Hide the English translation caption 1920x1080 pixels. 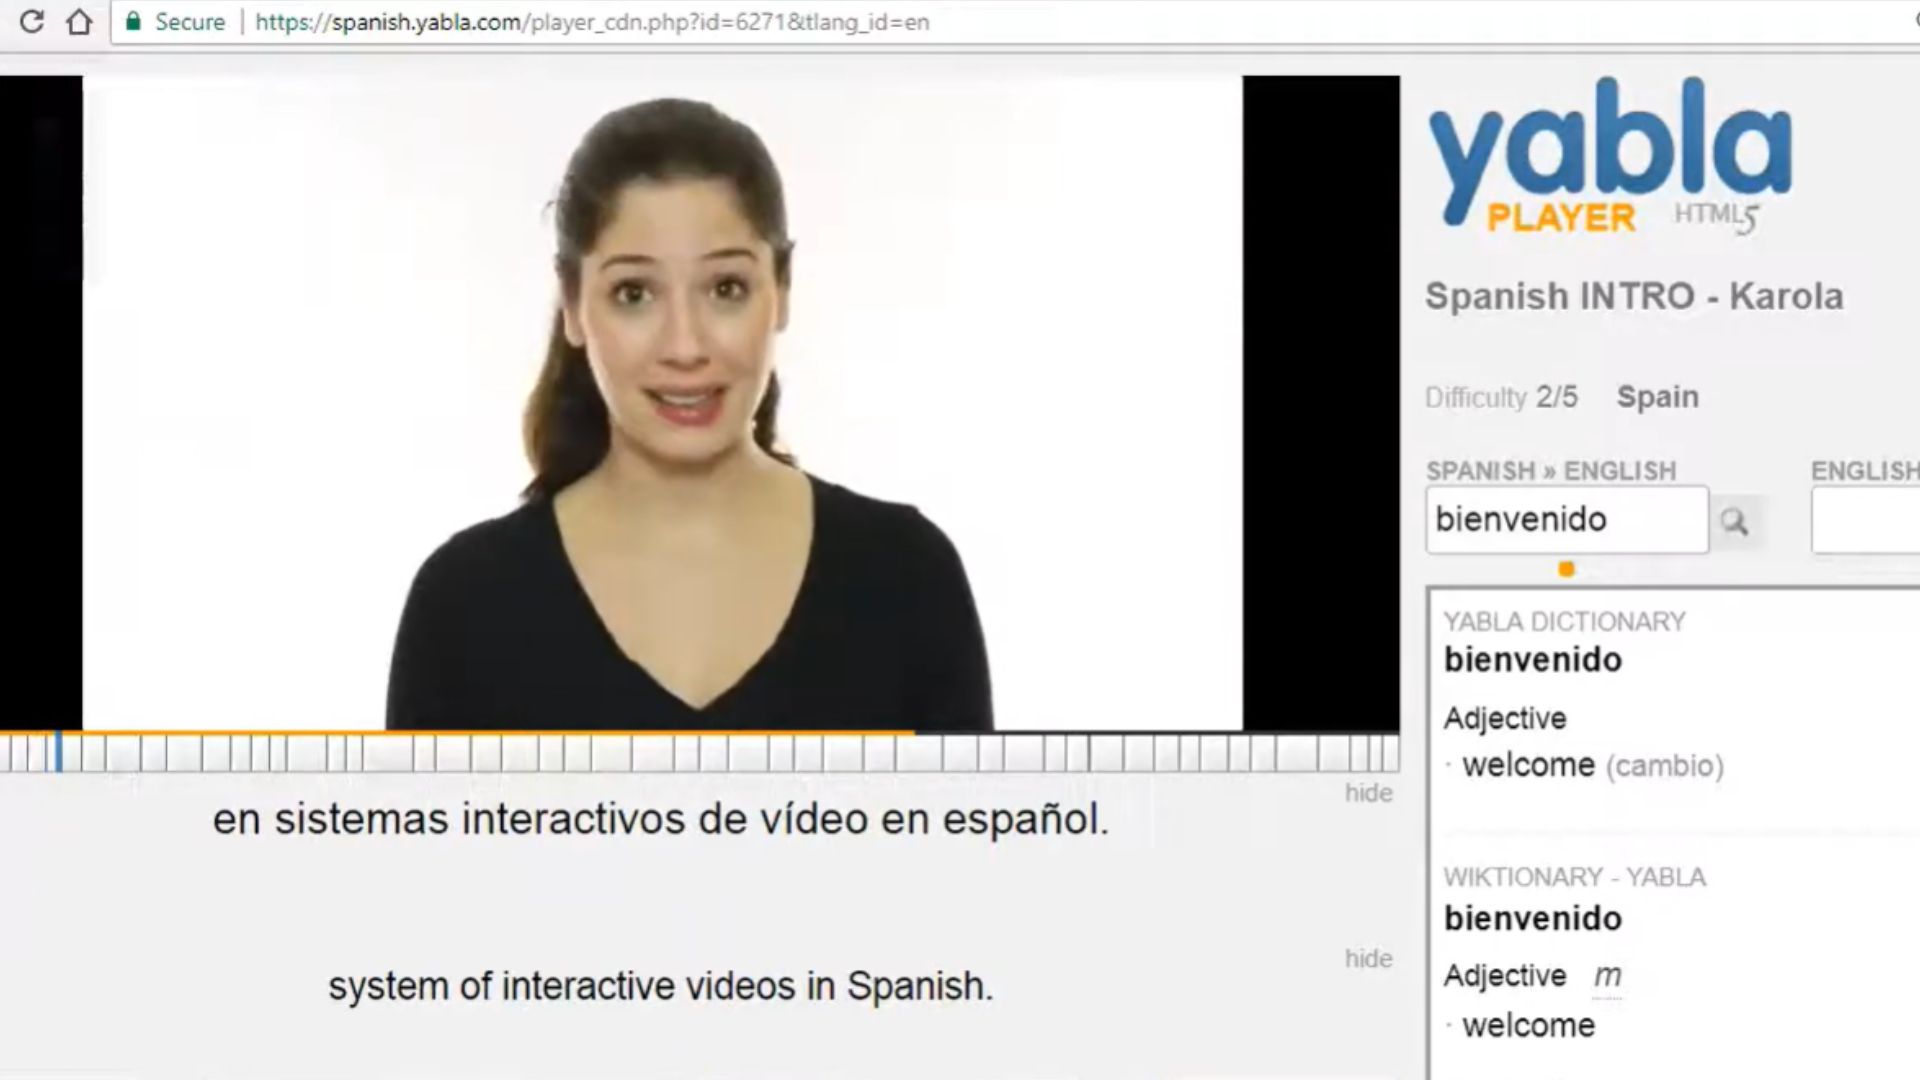(x=1368, y=959)
